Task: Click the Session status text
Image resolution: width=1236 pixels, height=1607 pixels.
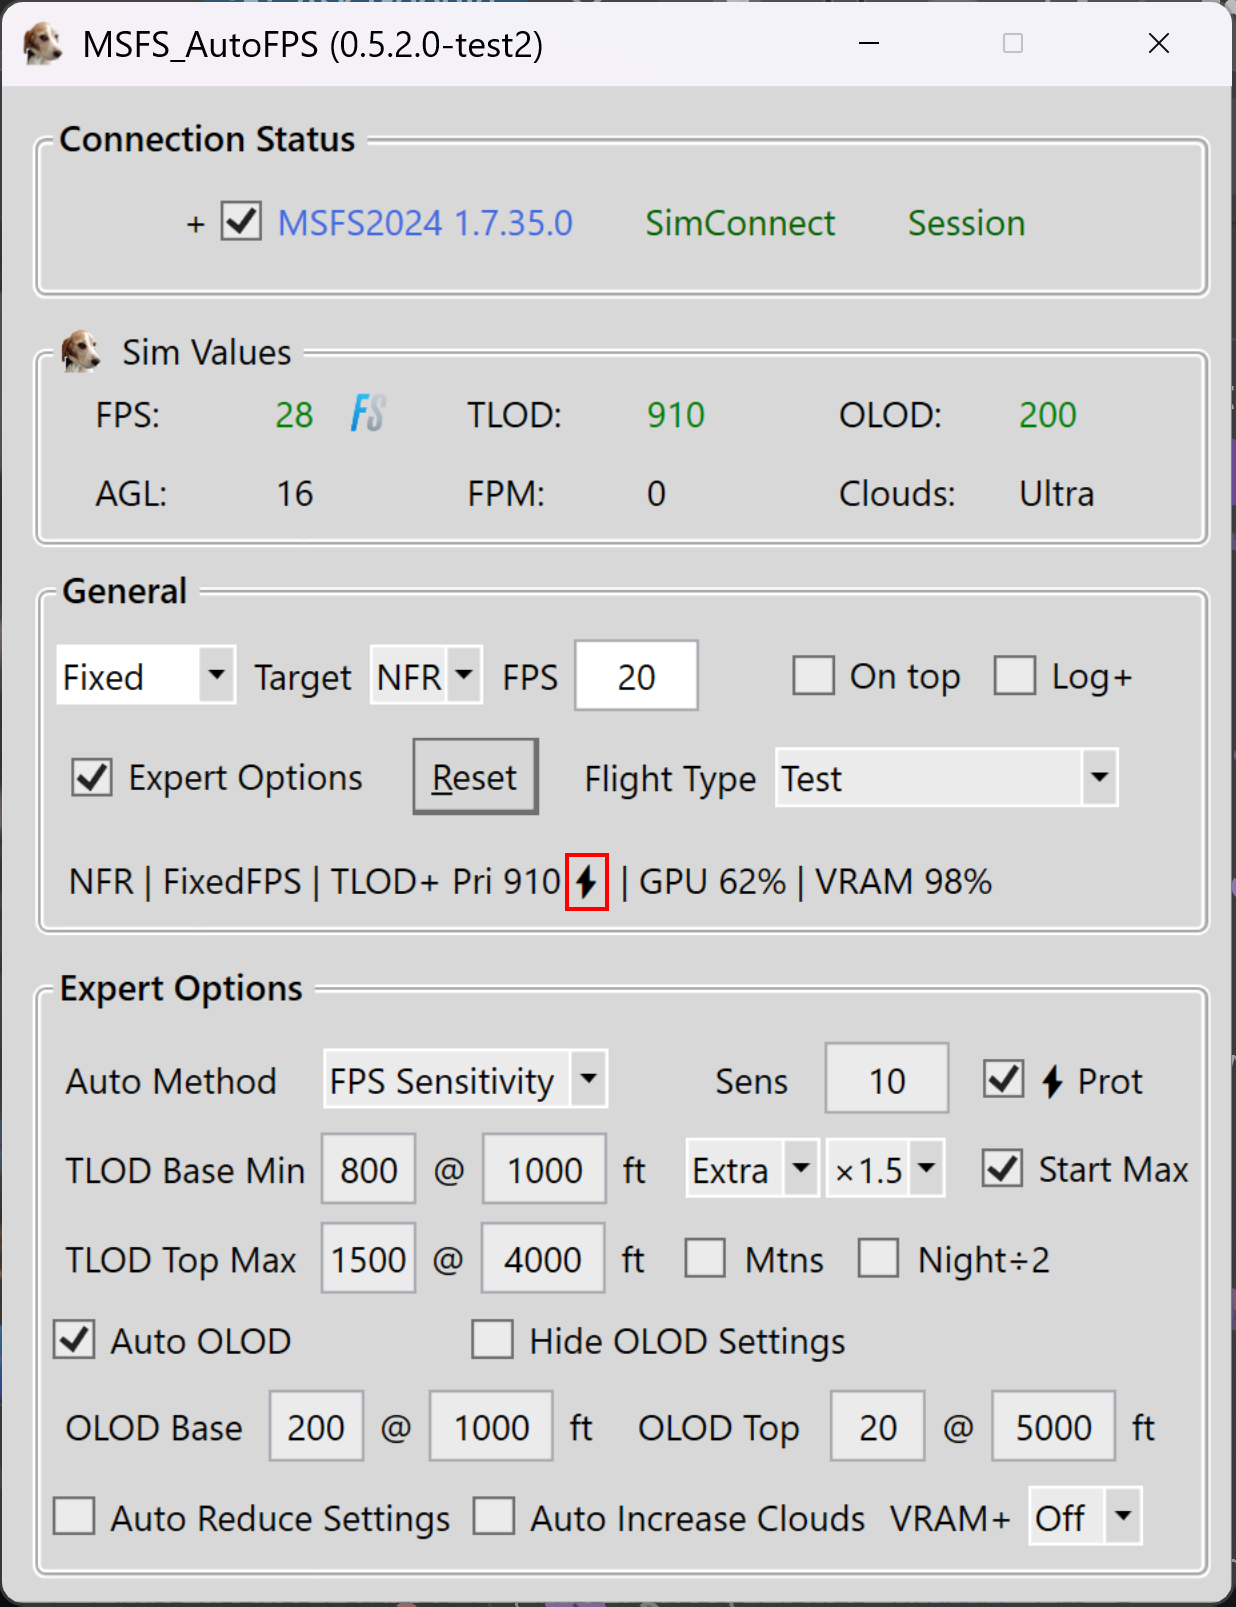Action: [967, 223]
